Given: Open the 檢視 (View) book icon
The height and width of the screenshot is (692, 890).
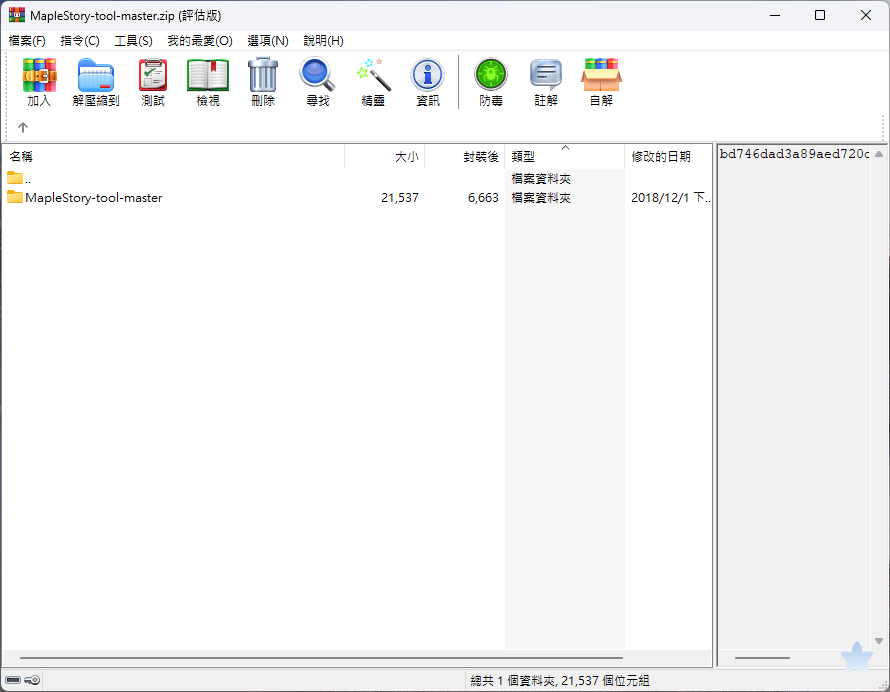Looking at the screenshot, I should [x=208, y=81].
